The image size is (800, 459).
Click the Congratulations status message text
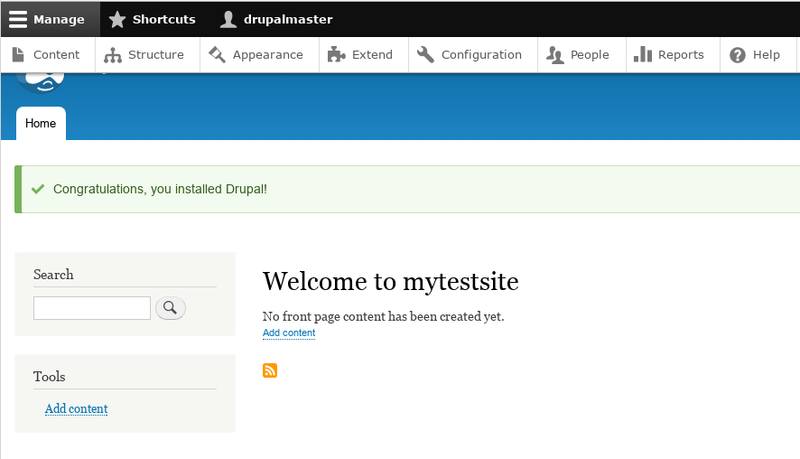tap(160, 189)
